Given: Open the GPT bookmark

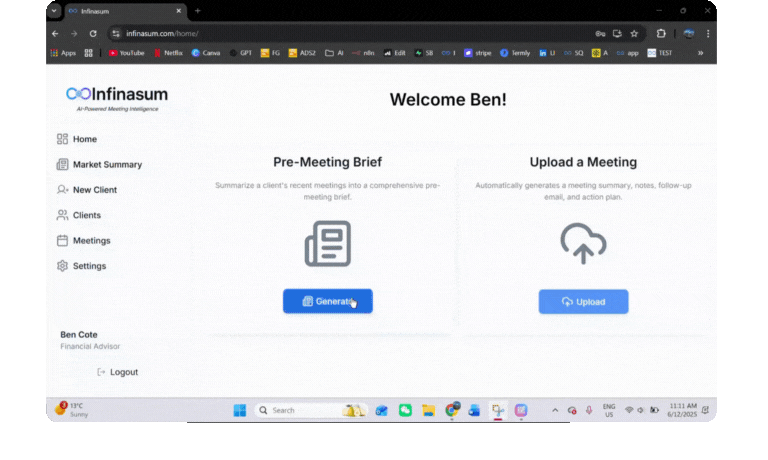Looking at the screenshot, I should tap(240, 53).
